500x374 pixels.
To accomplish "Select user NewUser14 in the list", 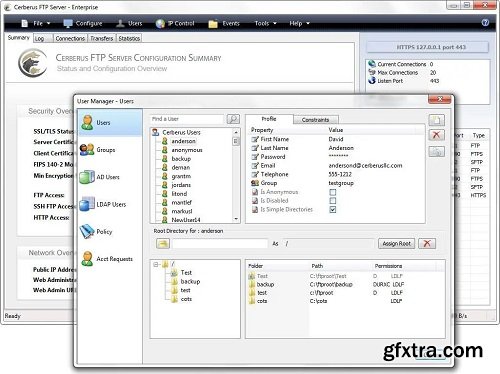I will pyautogui.click(x=186, y=220).
